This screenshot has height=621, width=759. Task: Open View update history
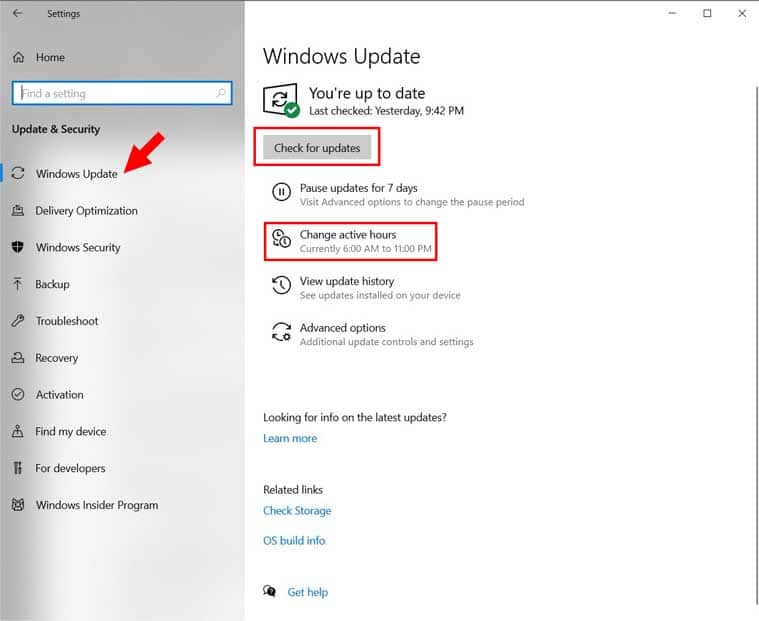(347, 281)
